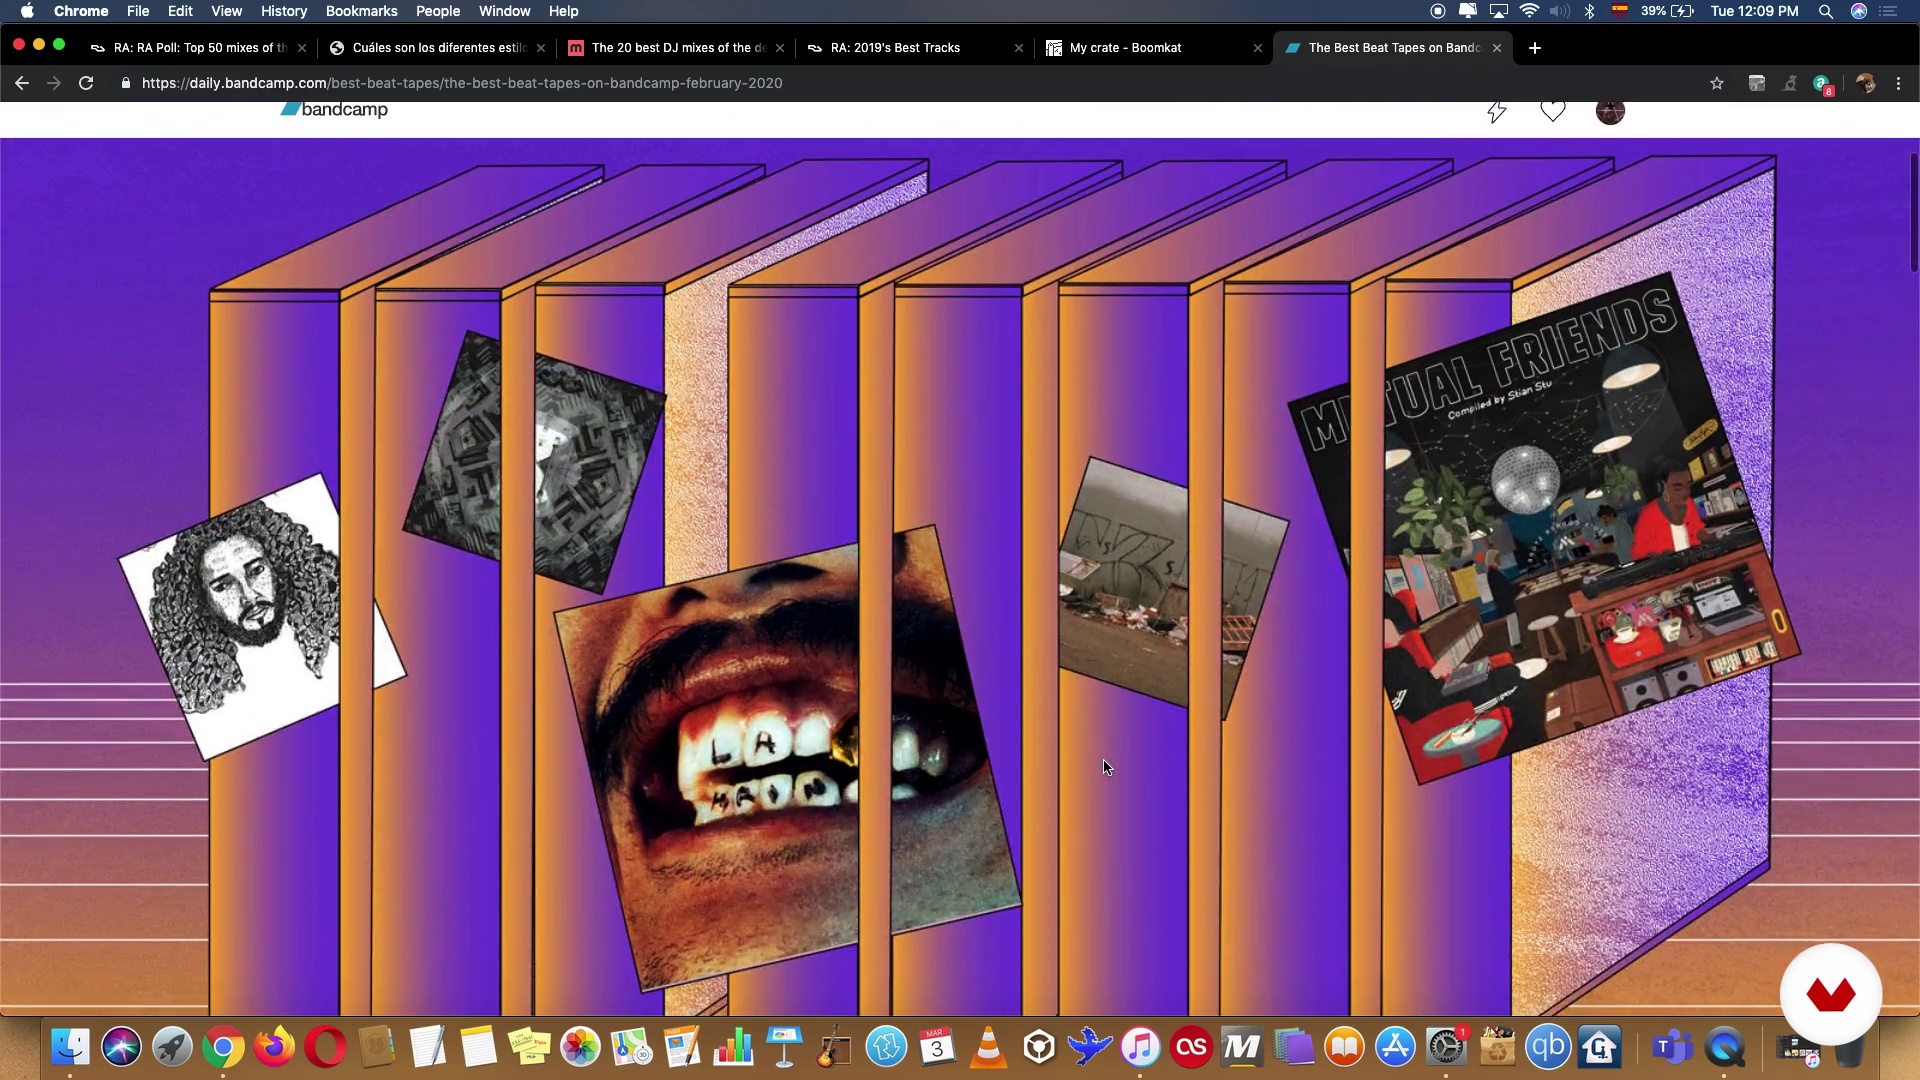Bookmark this page with the star icon
The image size is (1920, 1080).
click(x=1717, y=83)
